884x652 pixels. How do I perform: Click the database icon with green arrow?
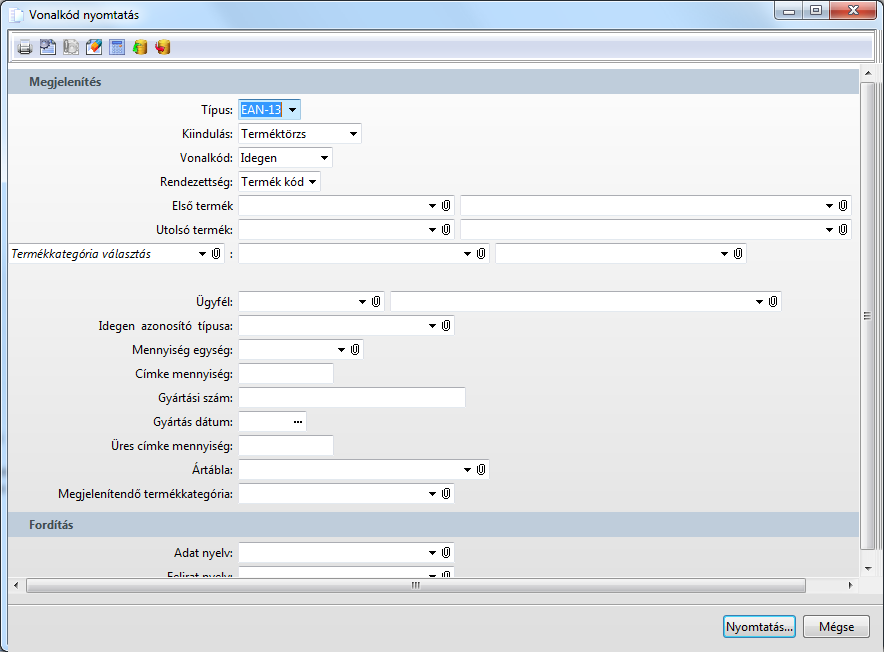[x=140, y=47]
